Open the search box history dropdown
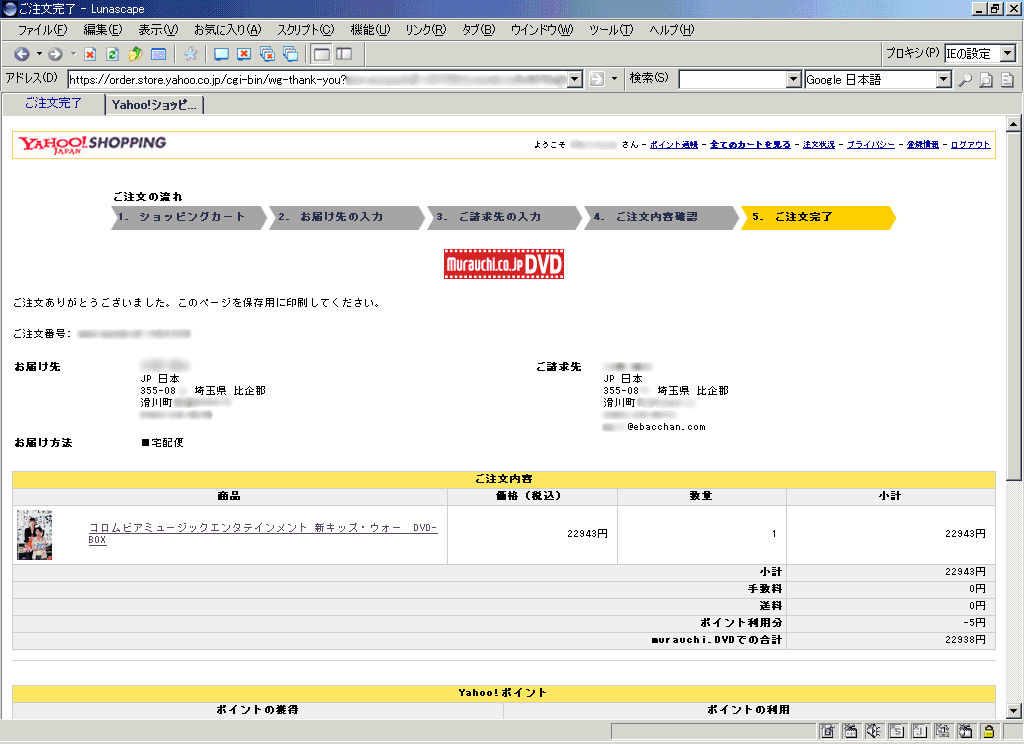The height and width of the screenshot is (744, 1024). pos(793,80)
